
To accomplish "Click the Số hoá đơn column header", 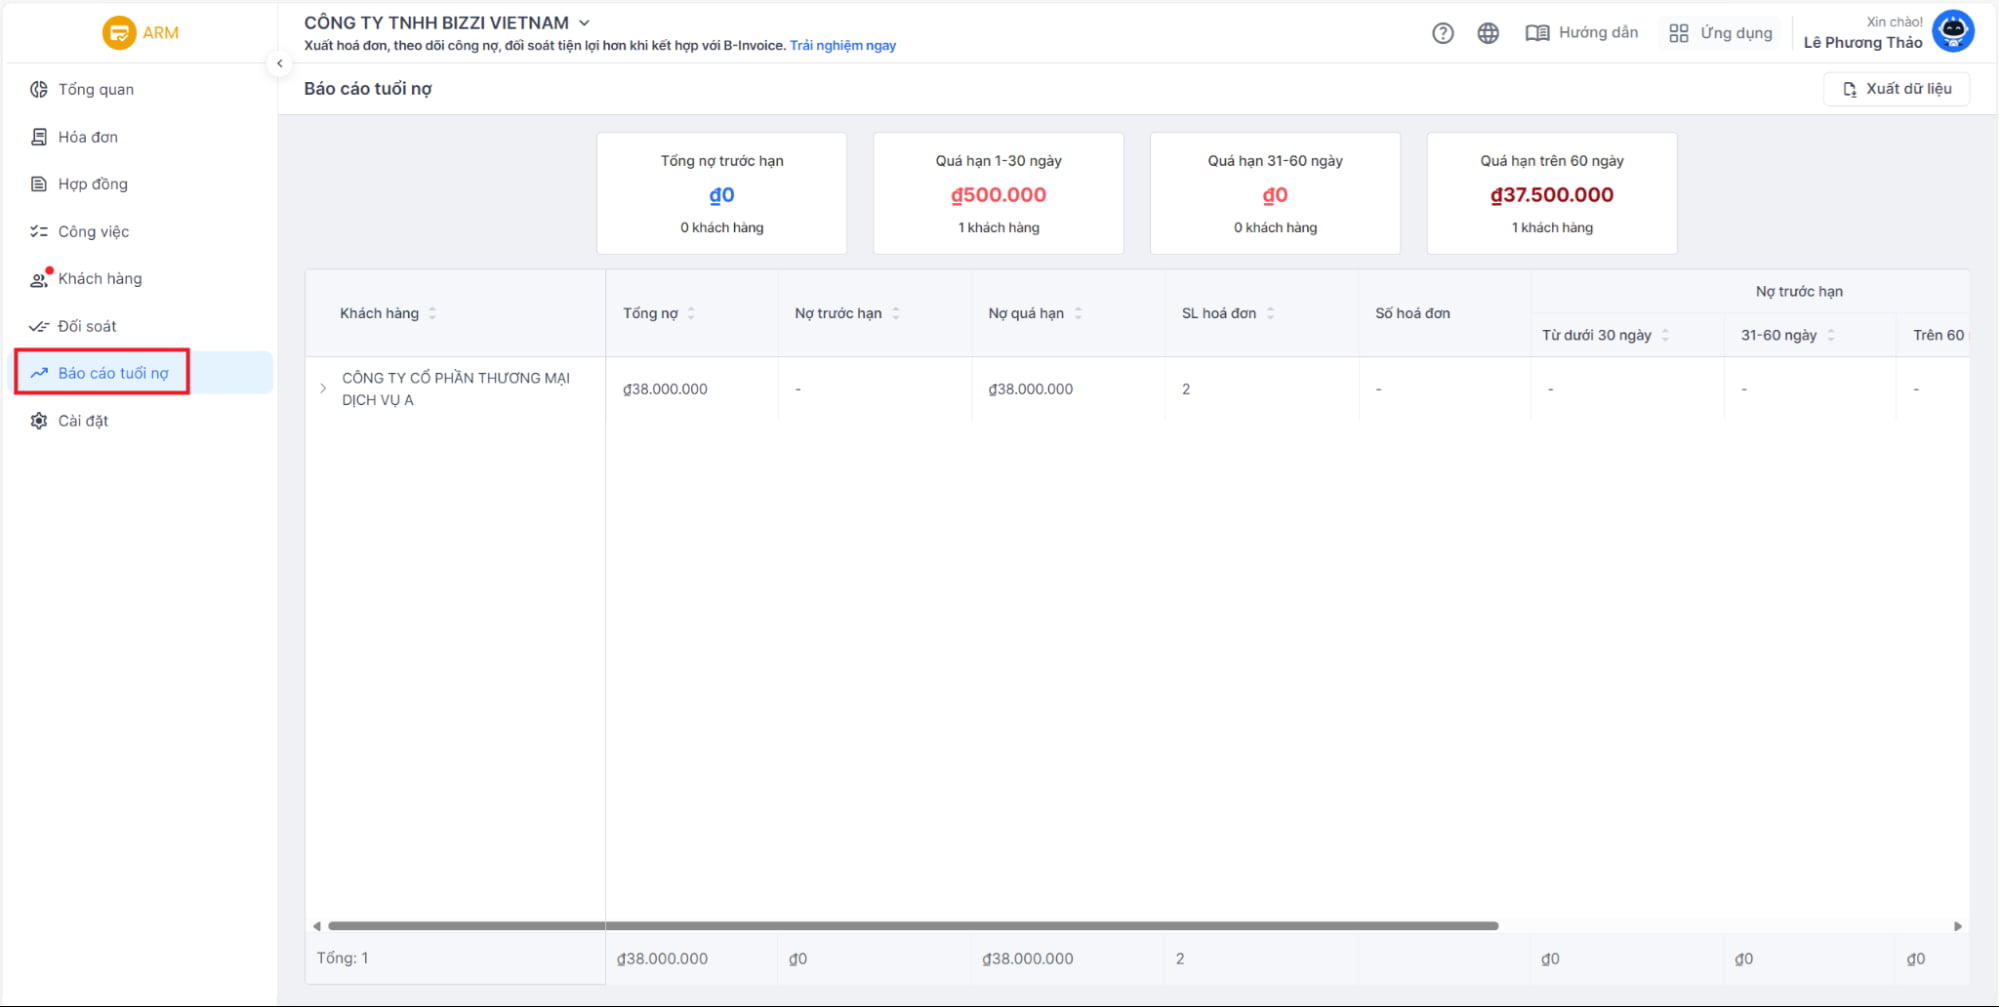I will (x=1413, y=313).
